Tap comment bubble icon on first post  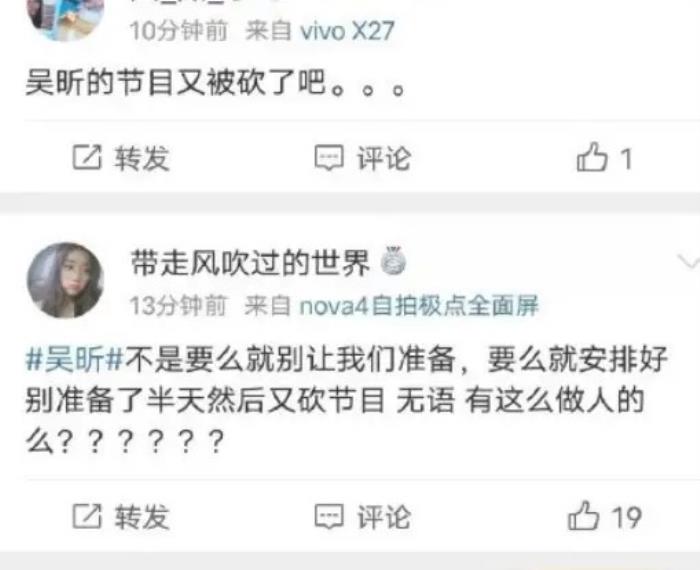point(329,158)
